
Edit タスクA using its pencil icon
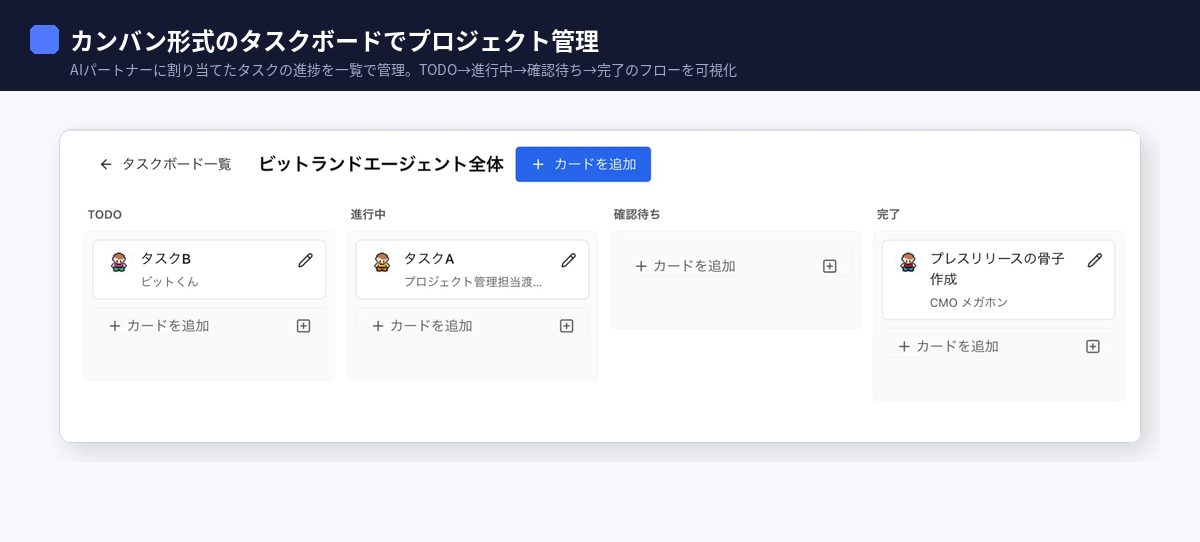[569, 260]
